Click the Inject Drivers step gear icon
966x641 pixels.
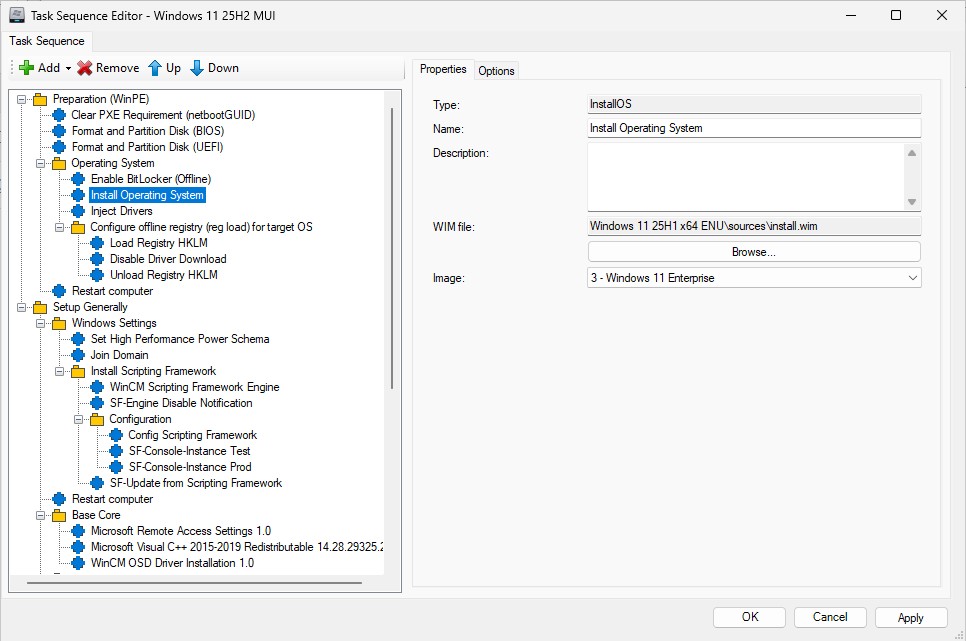[78, 211]
